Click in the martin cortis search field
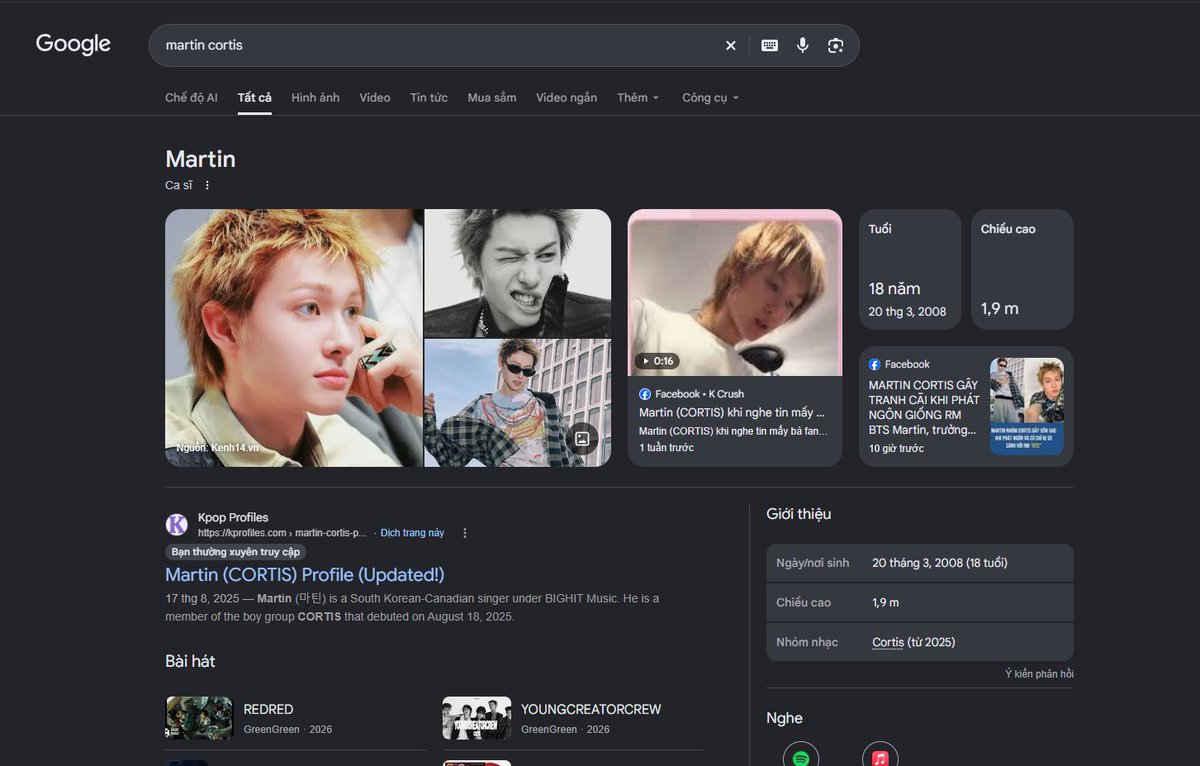Viewport: 1200px width, 766px height. 435,45
